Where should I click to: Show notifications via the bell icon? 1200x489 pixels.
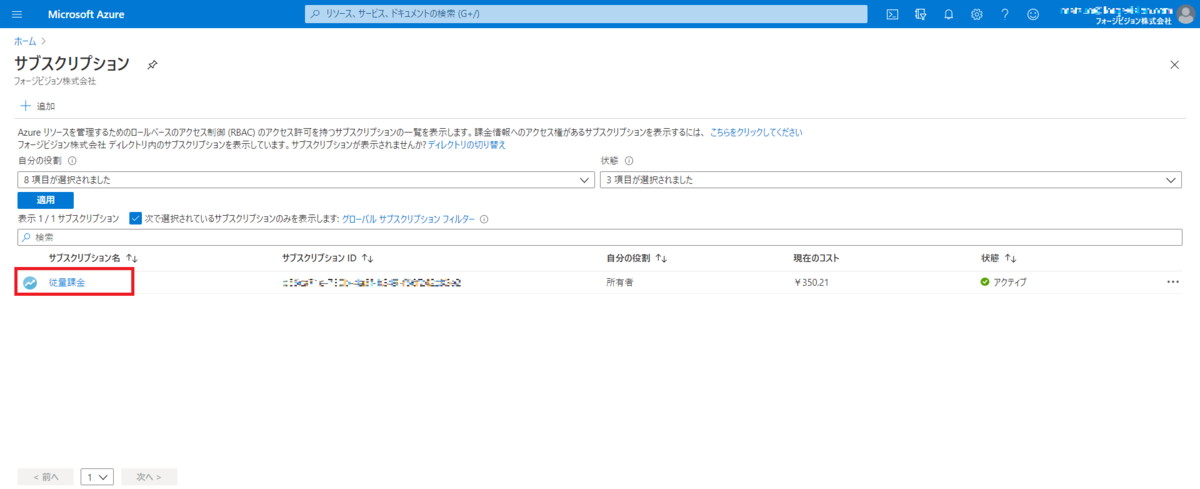tap(948, 14)
